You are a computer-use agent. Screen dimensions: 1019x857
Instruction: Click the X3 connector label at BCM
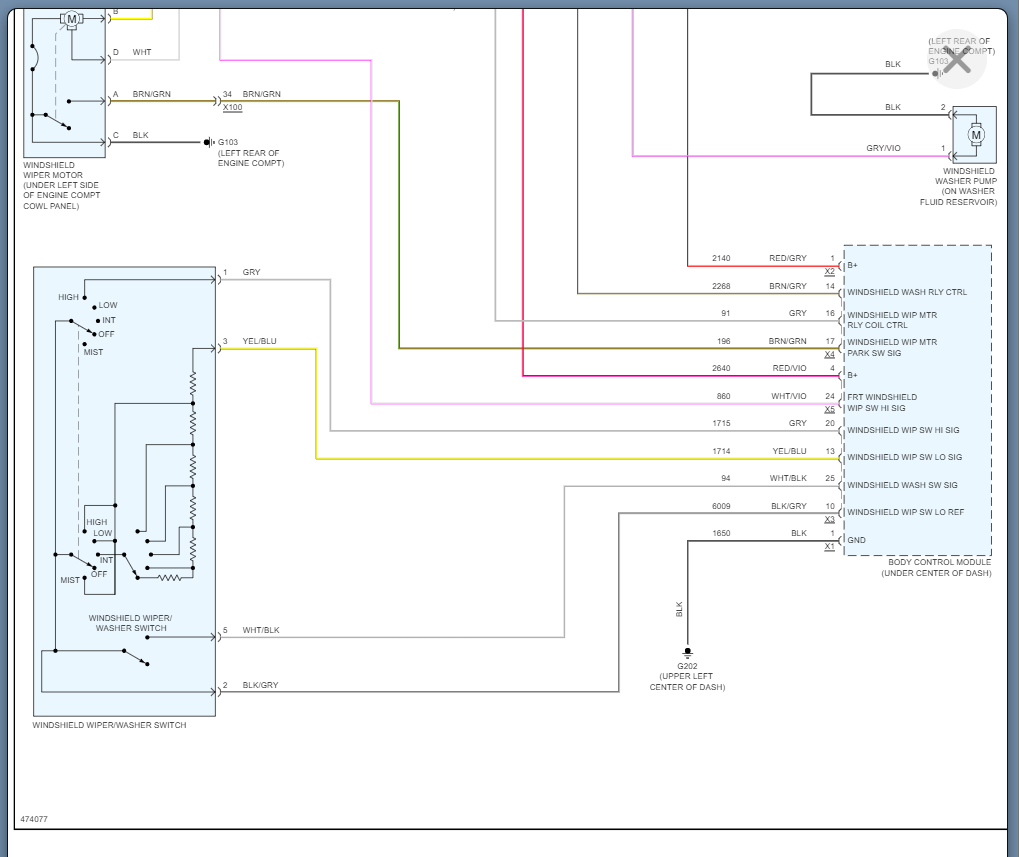829,519
